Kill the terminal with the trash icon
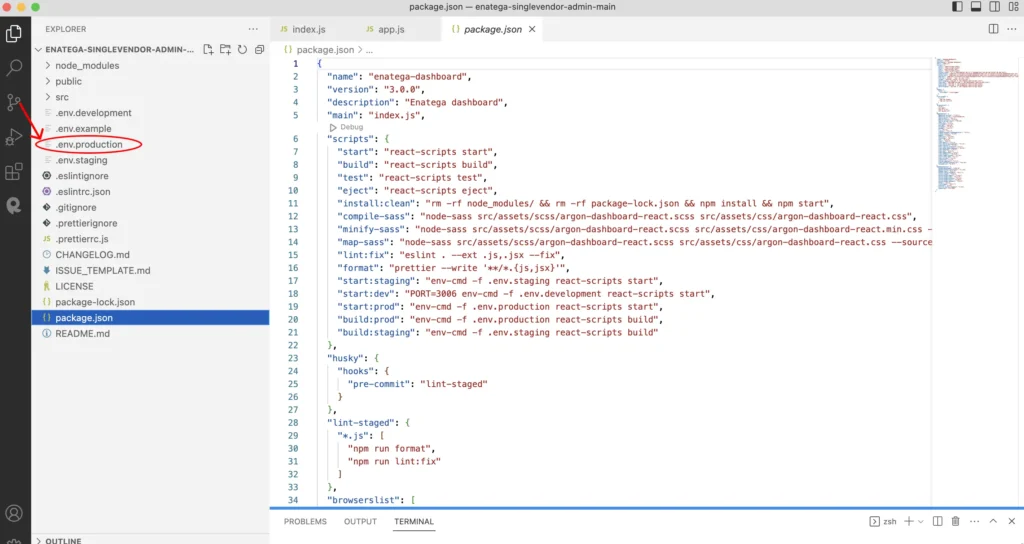 tap(955, 521)
